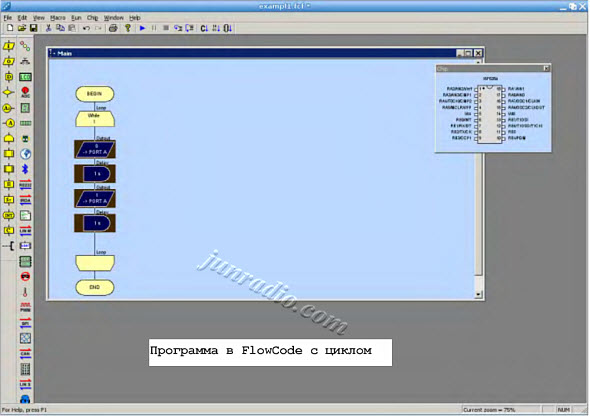Screen dimensions: 590x416
Task: Pause the simulation using the pause icon
Action: [154, 28]
